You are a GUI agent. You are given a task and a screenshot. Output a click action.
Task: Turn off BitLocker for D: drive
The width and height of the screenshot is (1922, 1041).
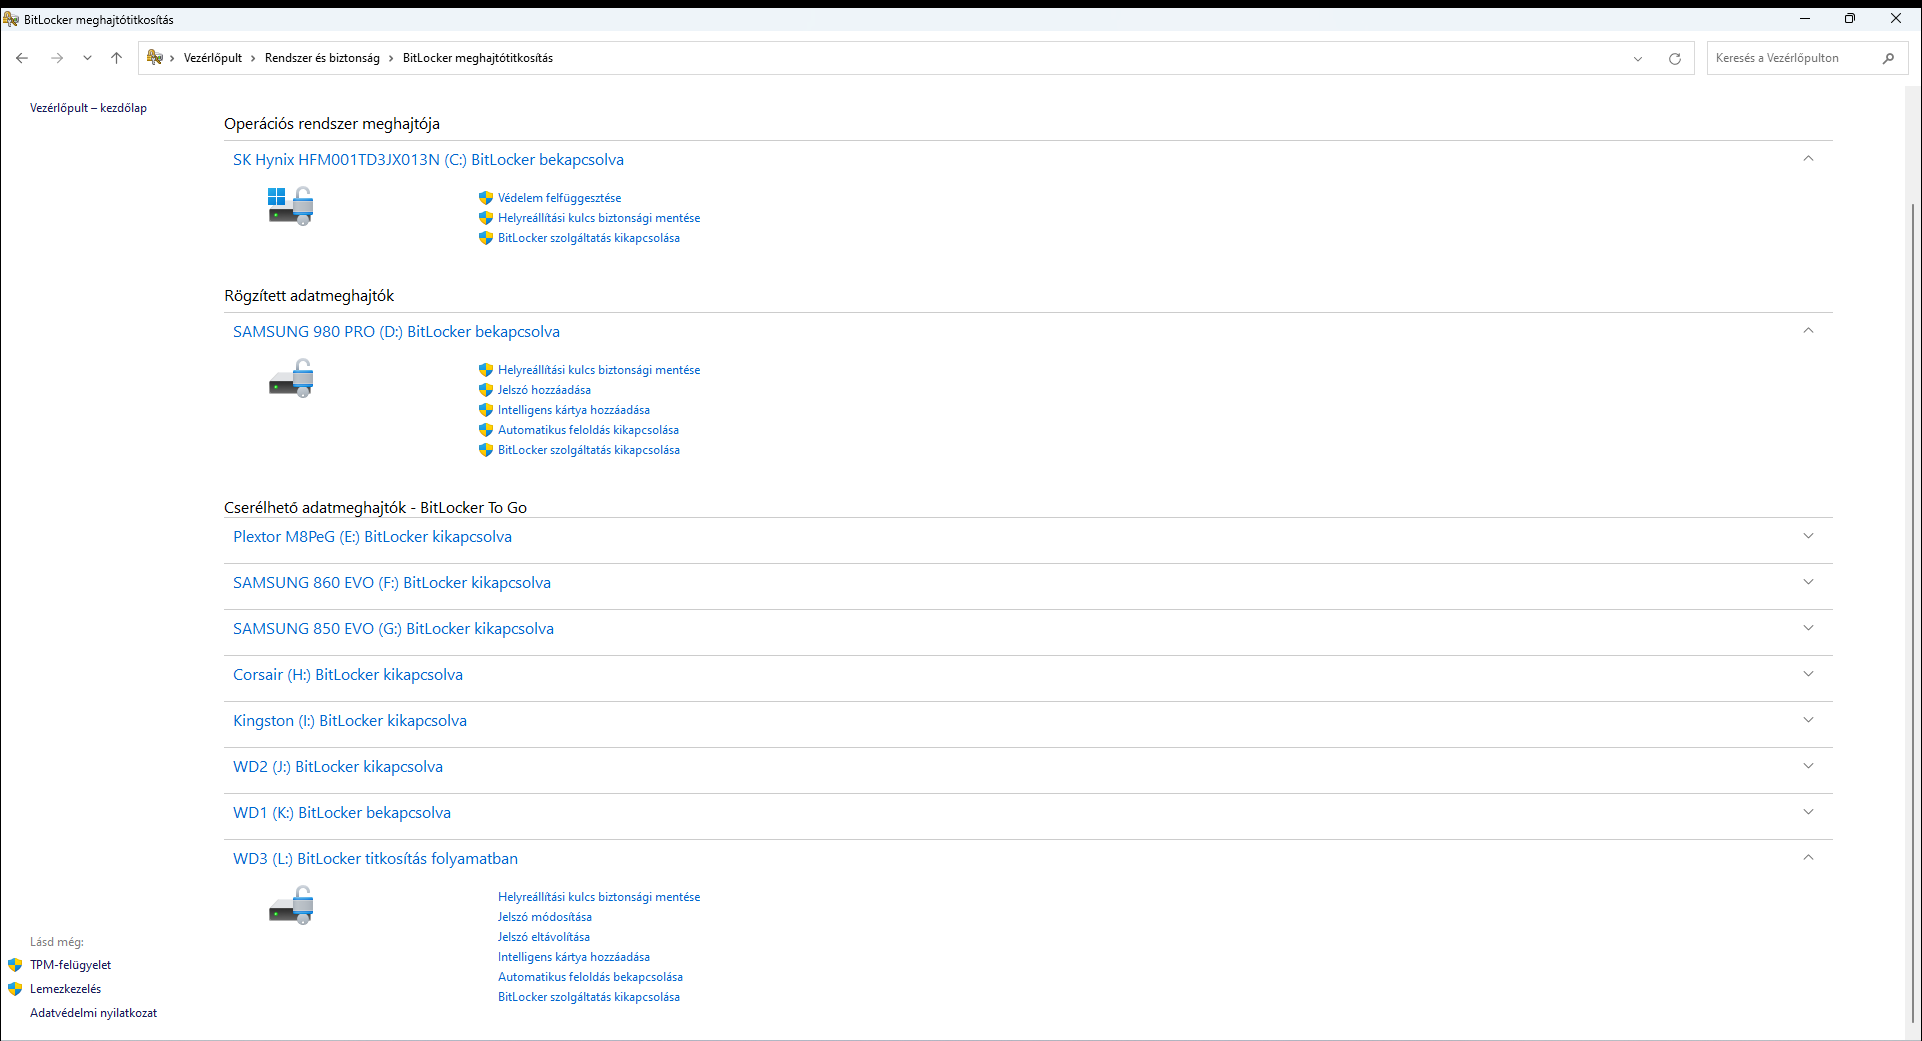[589, 450]
